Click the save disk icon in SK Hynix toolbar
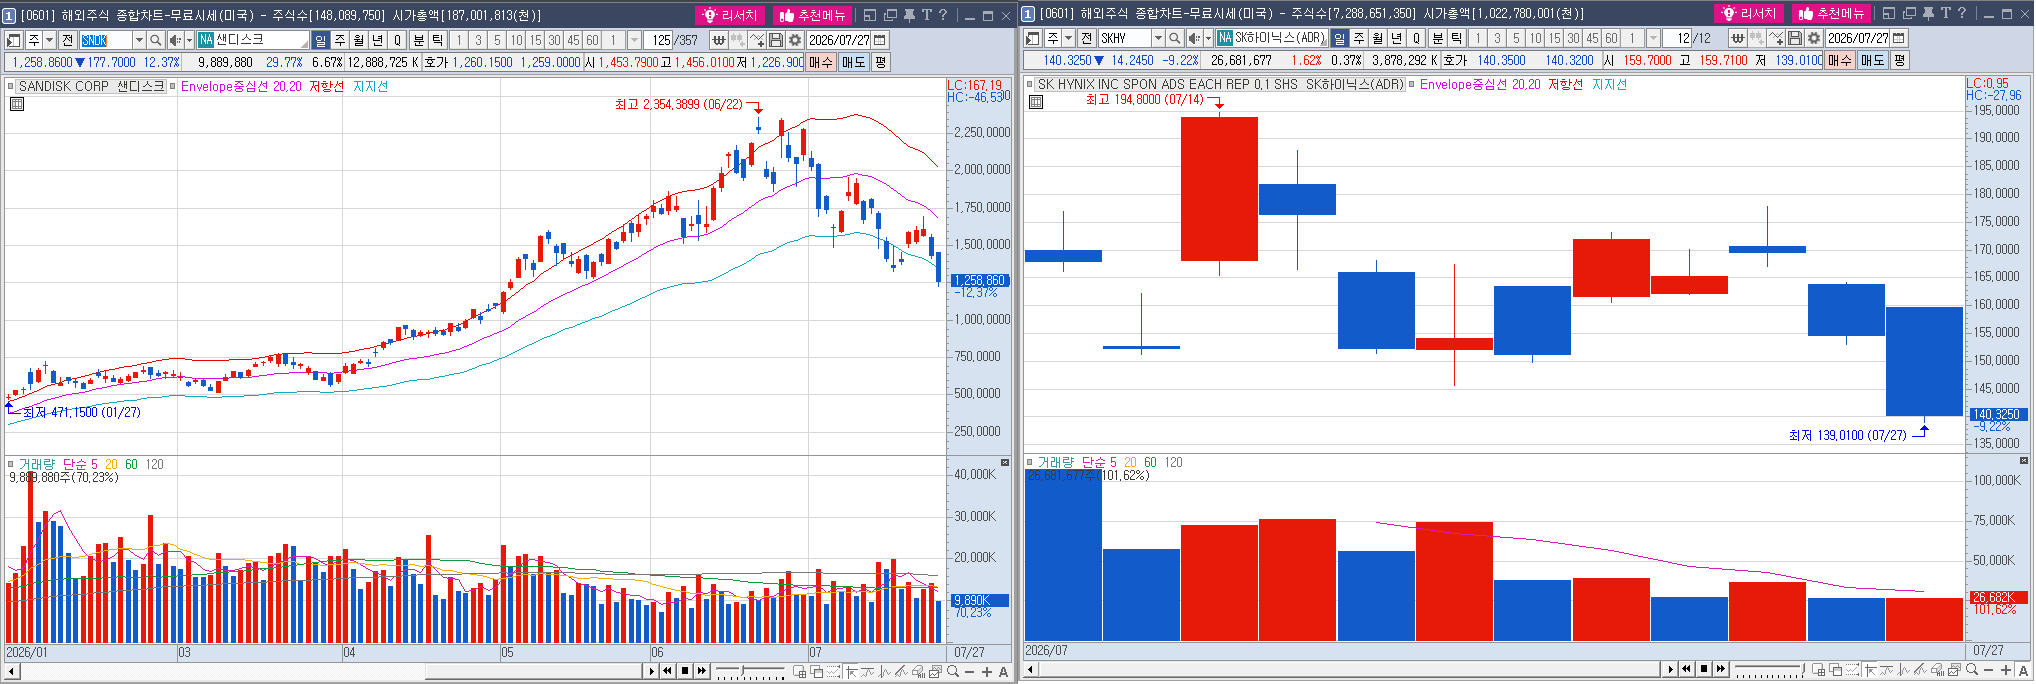The width and height of the screenshot is (2036, 684). (x=1795, y=38)
